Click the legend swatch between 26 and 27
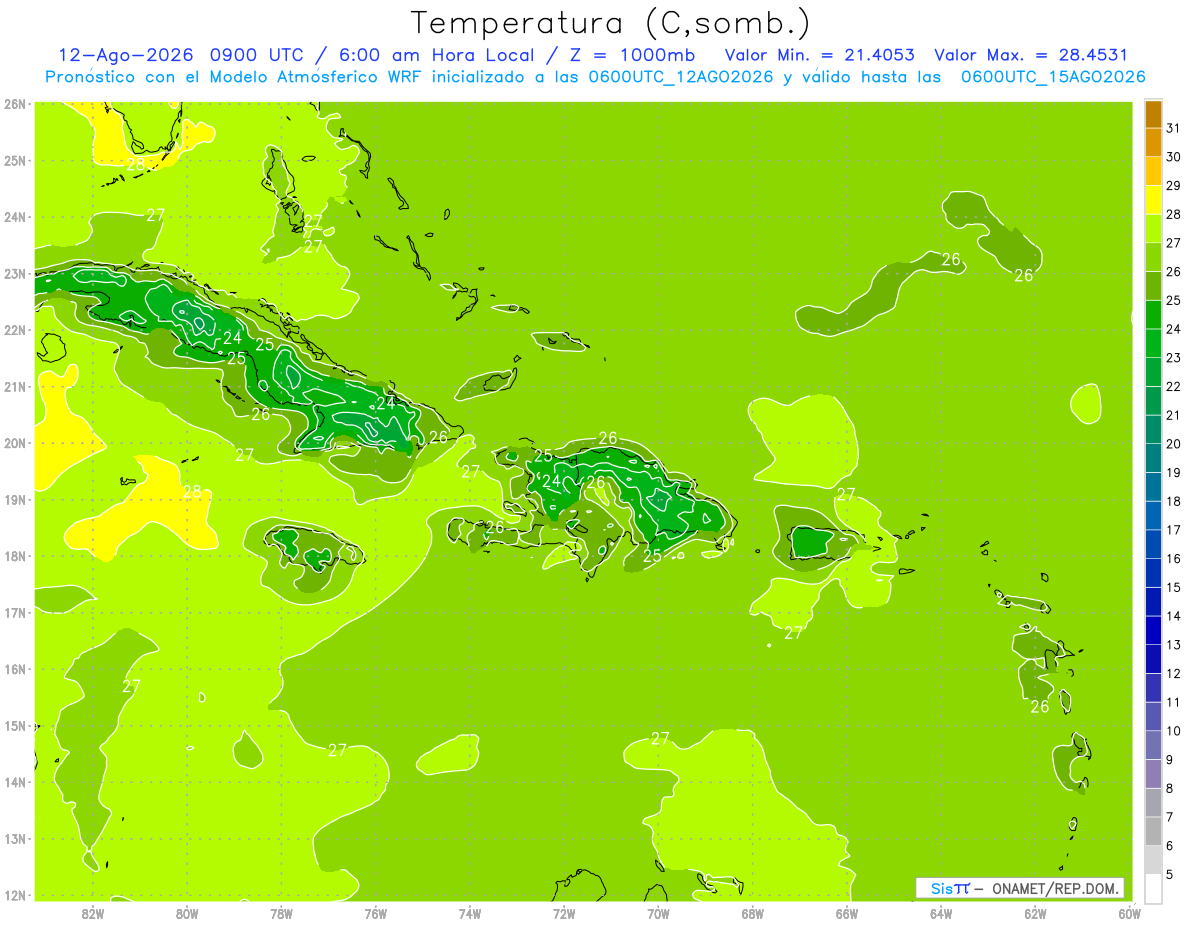Screen dimensions: 1200x927 [x=1153, y=257]
